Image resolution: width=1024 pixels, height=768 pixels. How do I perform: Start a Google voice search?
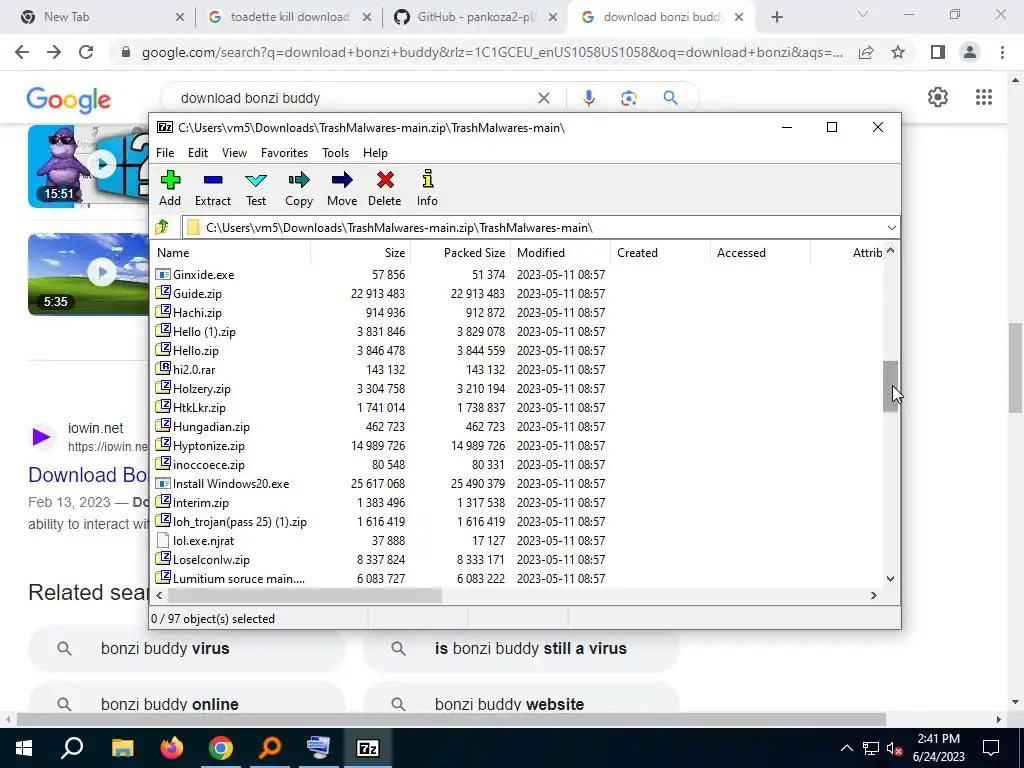coord(588,98)
